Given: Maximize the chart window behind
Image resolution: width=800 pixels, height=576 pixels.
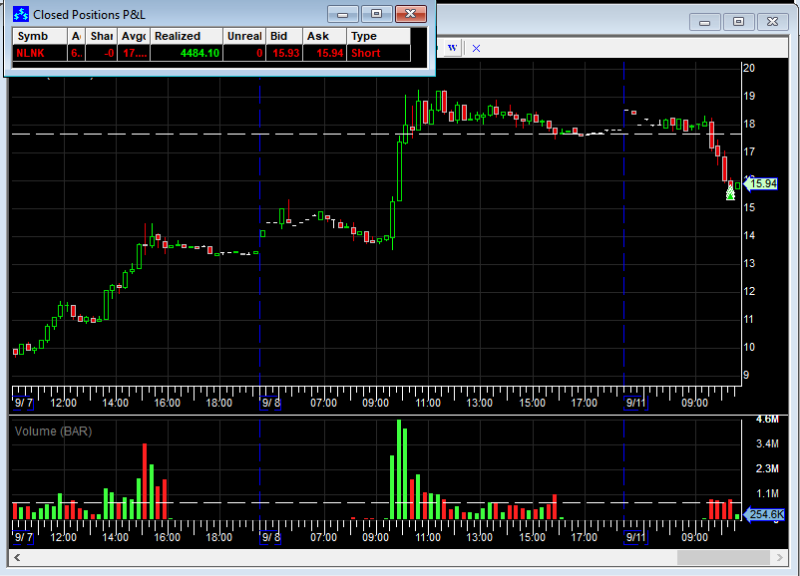Looking at the screenshot, I should 738,21.
